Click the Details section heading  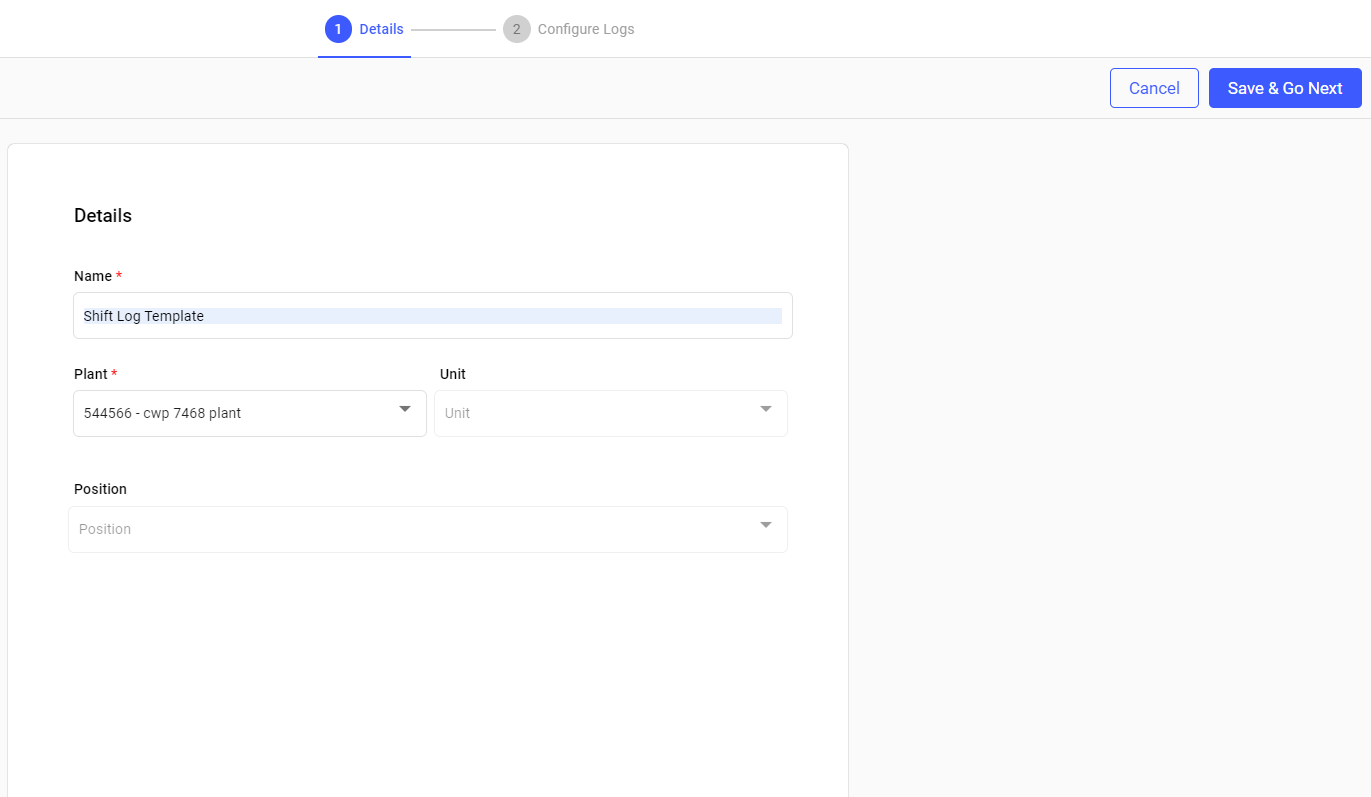point(103,216)
